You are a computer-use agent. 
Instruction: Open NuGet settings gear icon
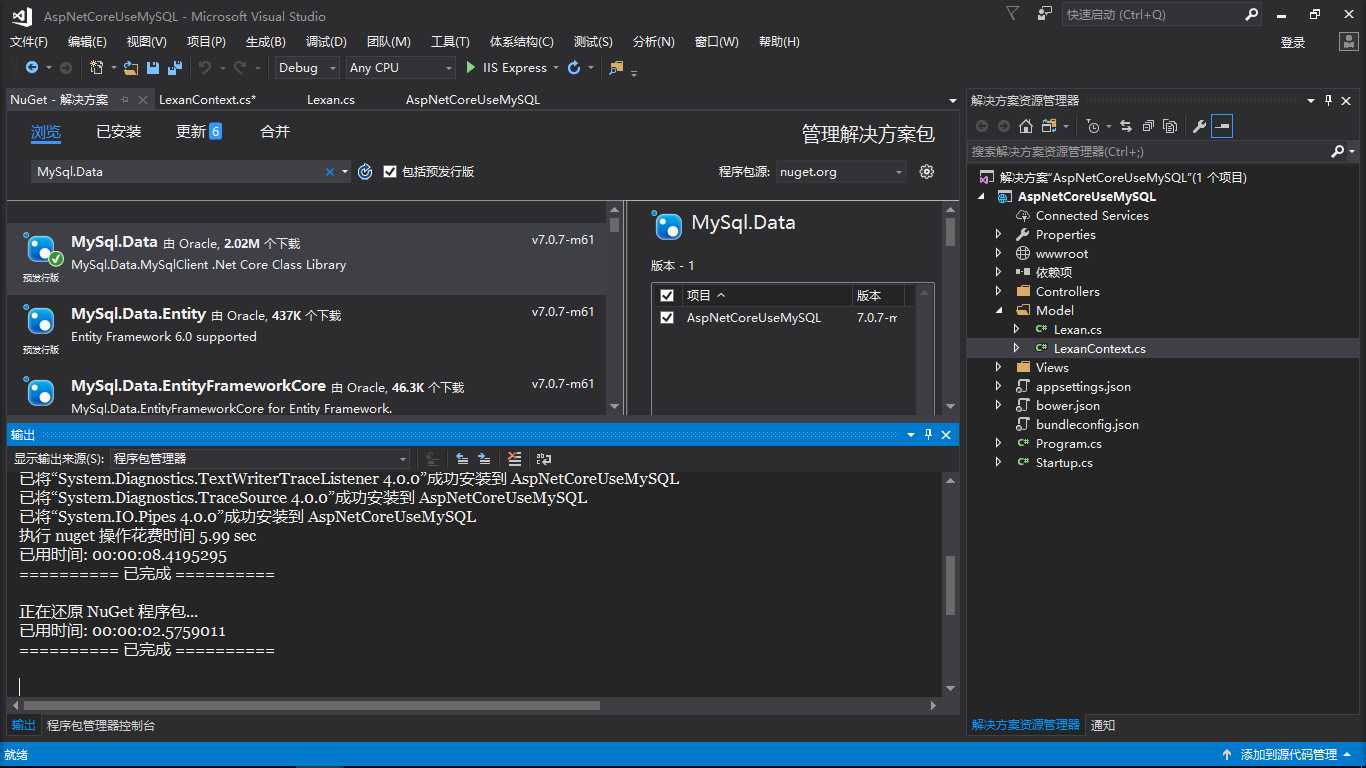pos(927,172)
